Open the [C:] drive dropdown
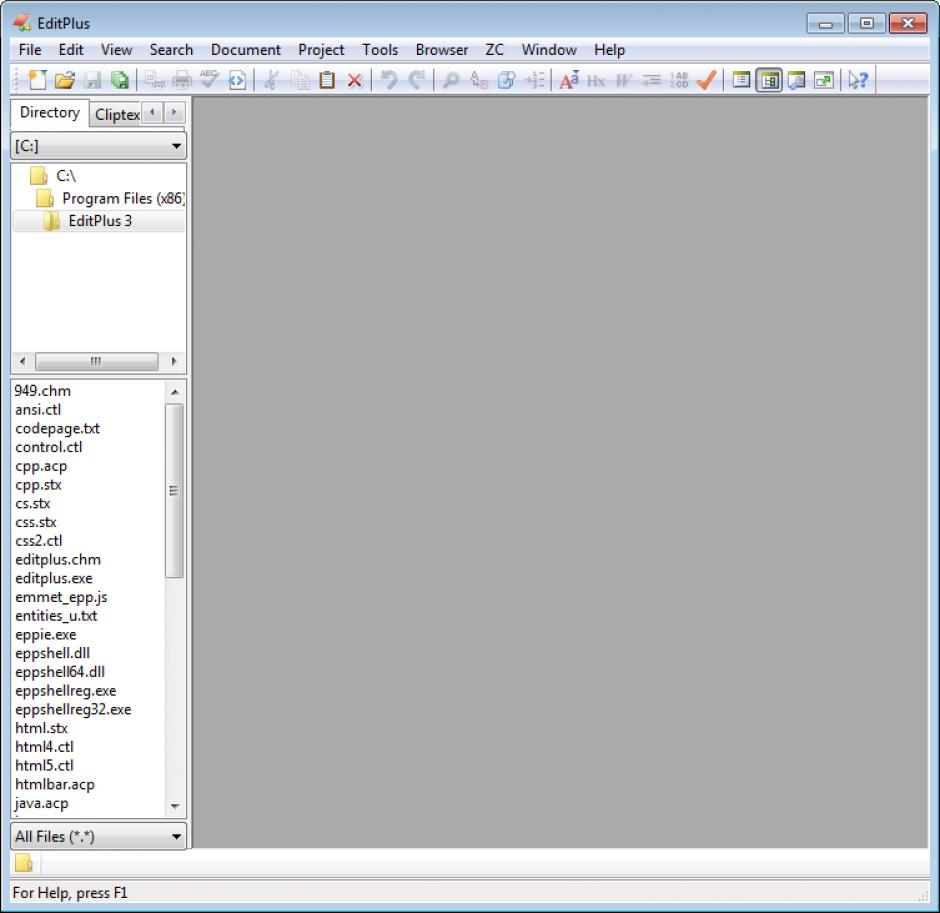The height and width of the screenshot is (913, 940). [99, 146]
